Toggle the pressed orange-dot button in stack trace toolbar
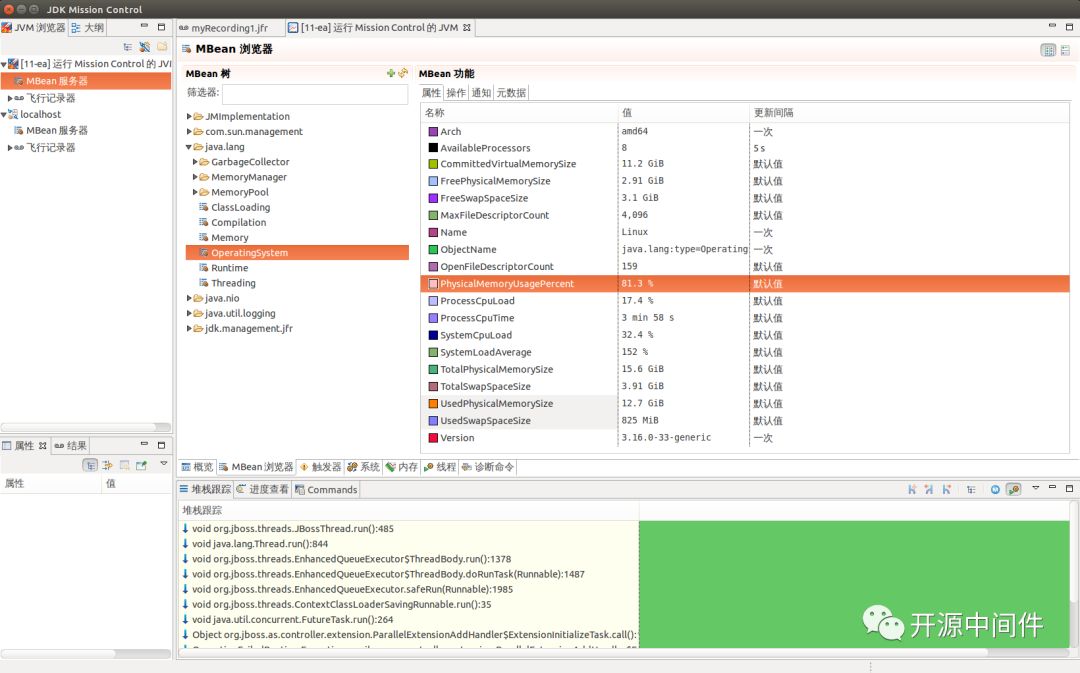 tap(1013, 489)
